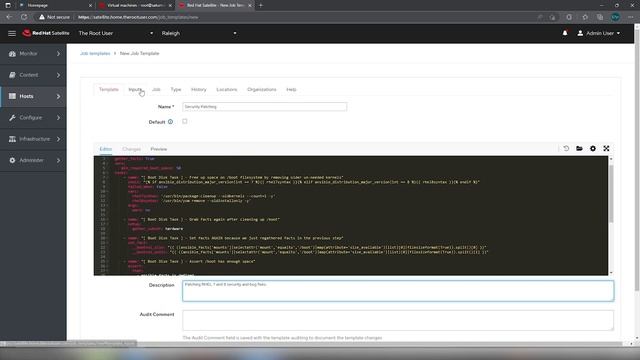
Task: Import file using folder icon in editor
Action: [579, 148]
